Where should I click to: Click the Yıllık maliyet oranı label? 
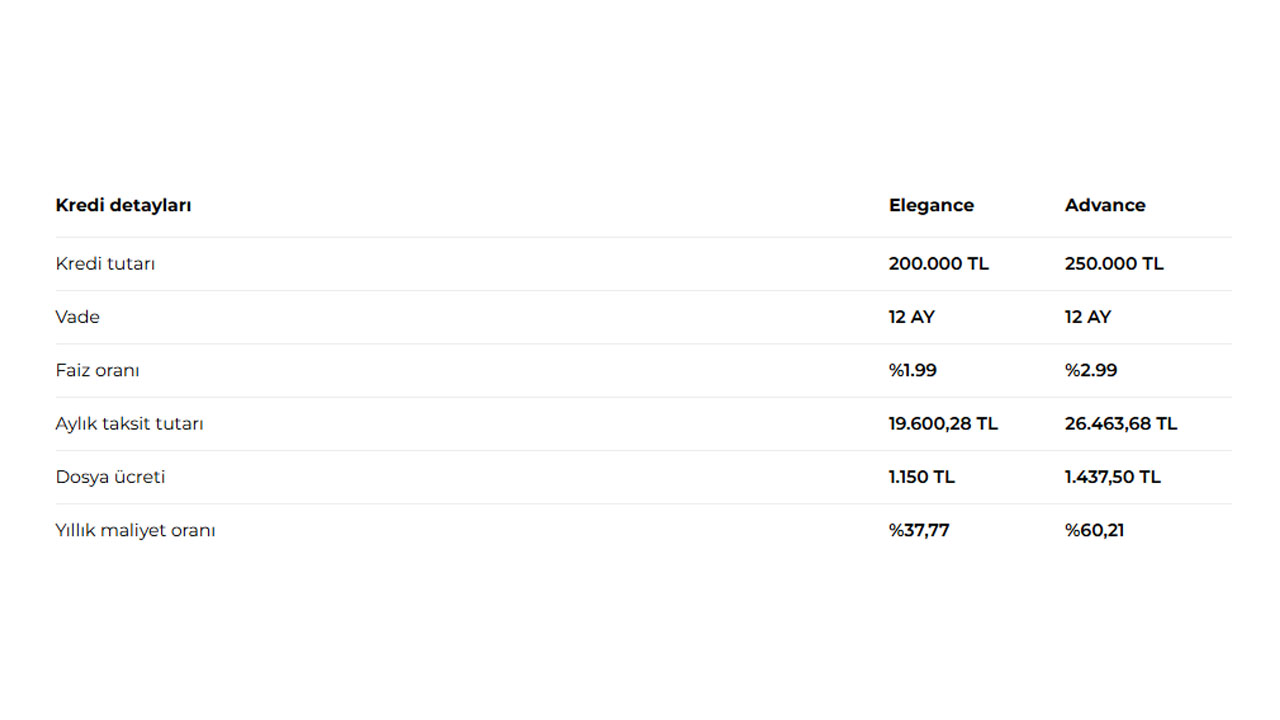(135, 530)
